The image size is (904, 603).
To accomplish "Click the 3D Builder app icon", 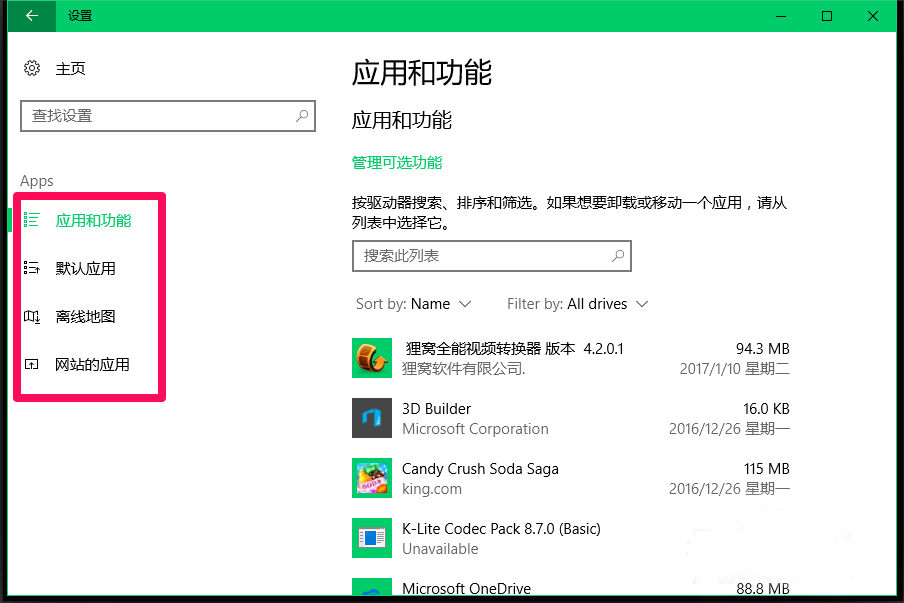I will [372, 418].
